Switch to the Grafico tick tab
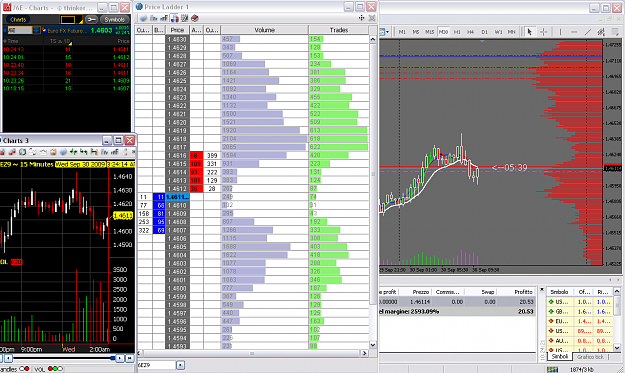625x373 pixels. [590, 357]
